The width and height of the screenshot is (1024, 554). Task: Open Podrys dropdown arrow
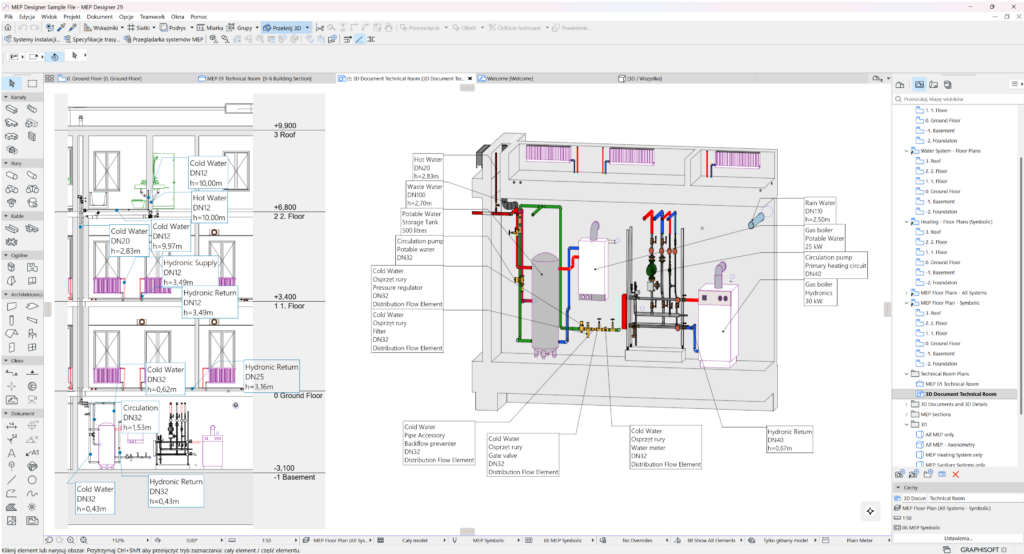point(192,28)
